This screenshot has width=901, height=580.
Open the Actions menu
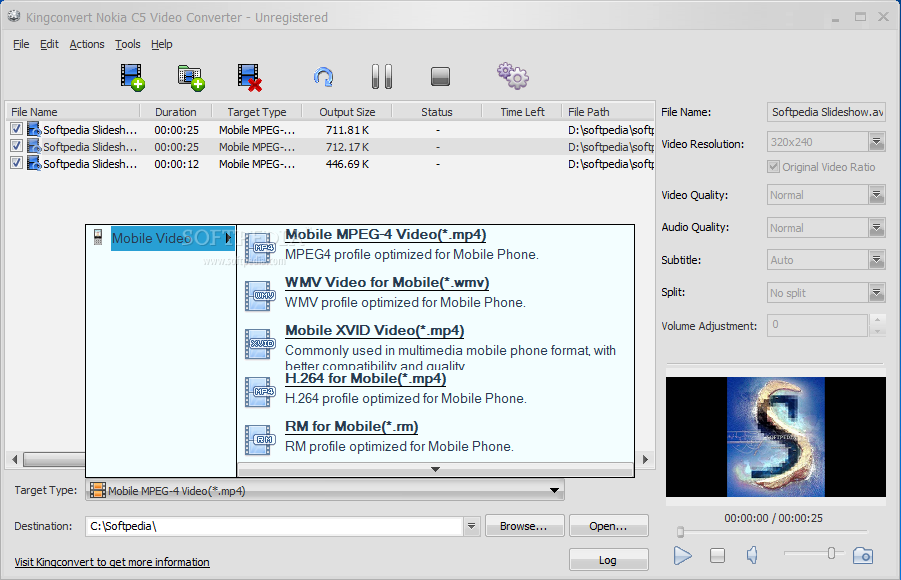(87, 44)
